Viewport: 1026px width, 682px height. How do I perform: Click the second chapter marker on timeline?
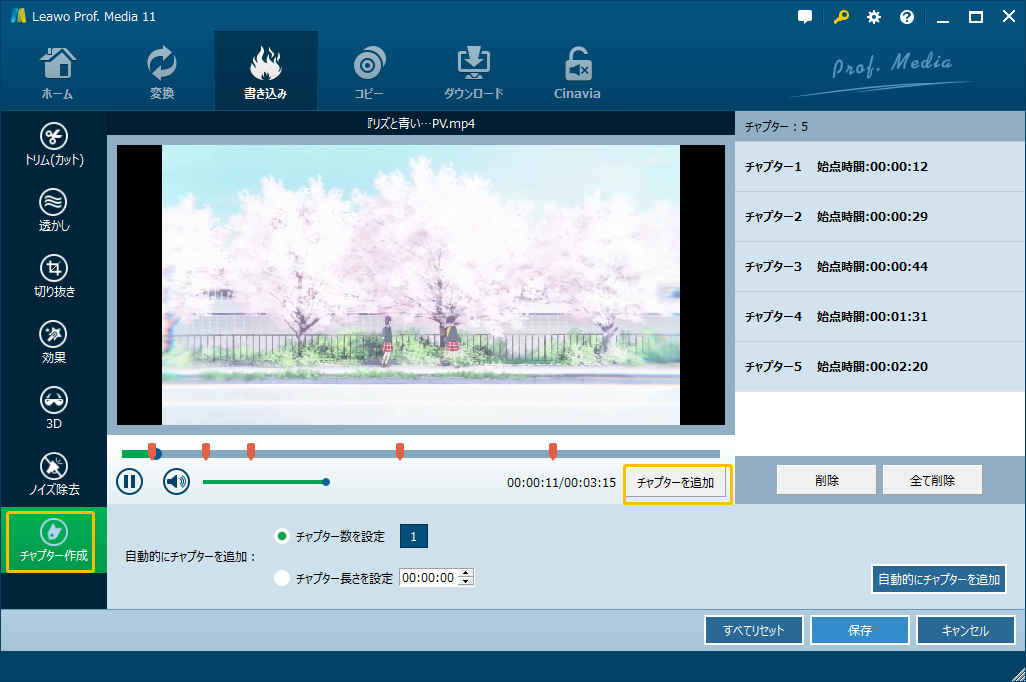[x=205, y=450]
